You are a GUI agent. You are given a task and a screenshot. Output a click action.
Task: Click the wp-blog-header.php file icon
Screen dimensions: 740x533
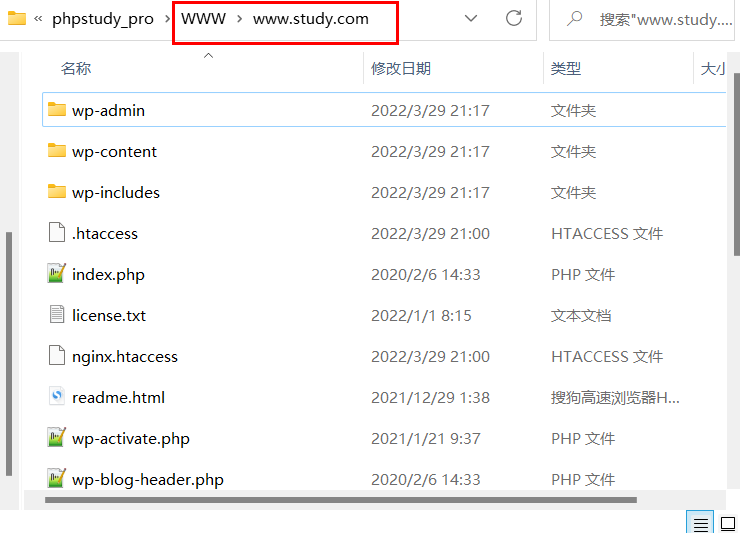[x=57, y=478]
